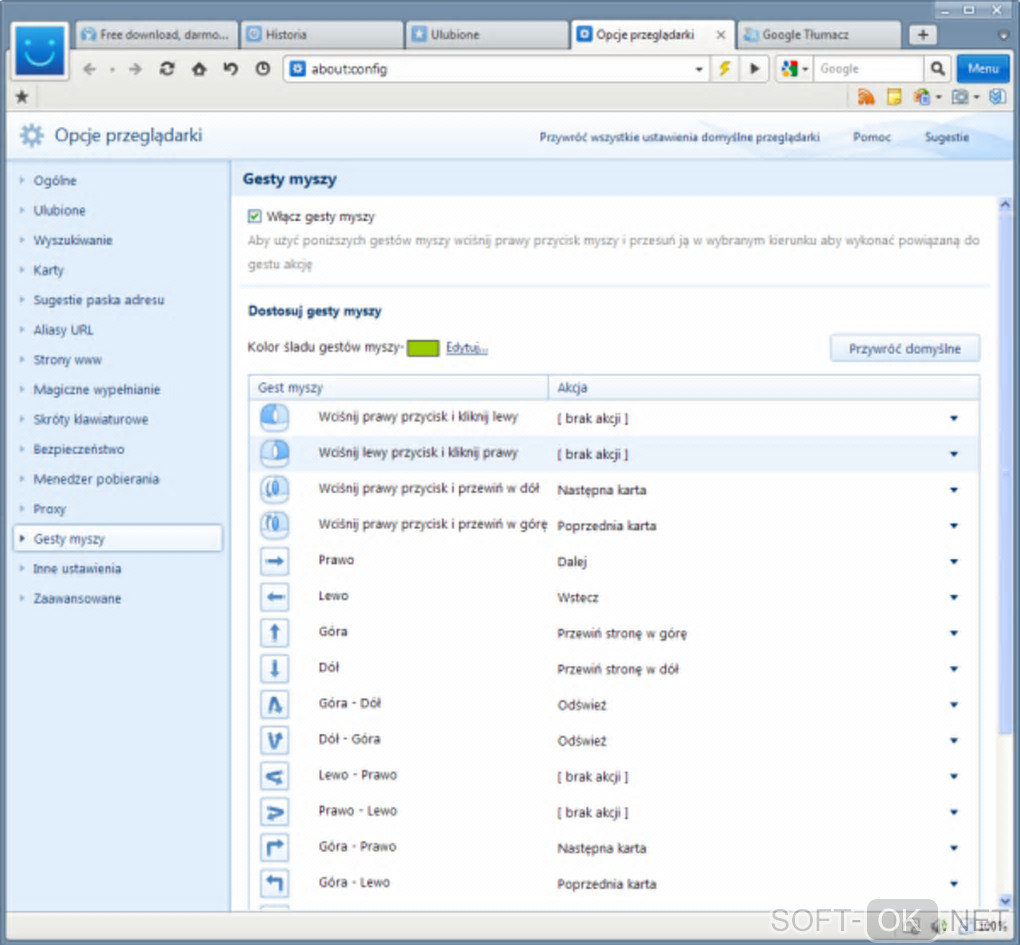Click the up arrow Góra gesture icon
Image resolution: width=1020 pixels, height=945 pixels.
pos(275,632)
